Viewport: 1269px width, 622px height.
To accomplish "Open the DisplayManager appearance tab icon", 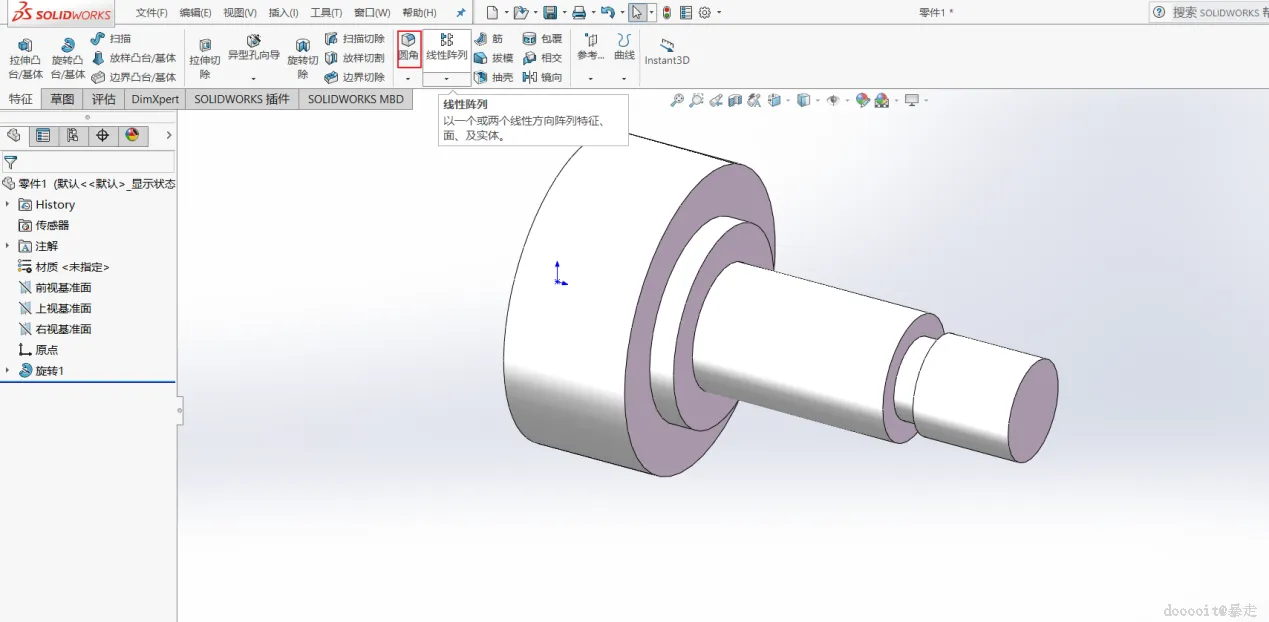I will (131, 136).
